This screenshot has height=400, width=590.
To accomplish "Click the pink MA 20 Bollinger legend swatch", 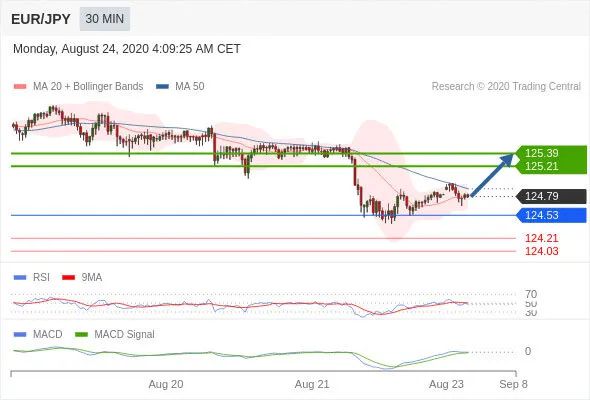I will pyautogui.click(x=20, y=87).
